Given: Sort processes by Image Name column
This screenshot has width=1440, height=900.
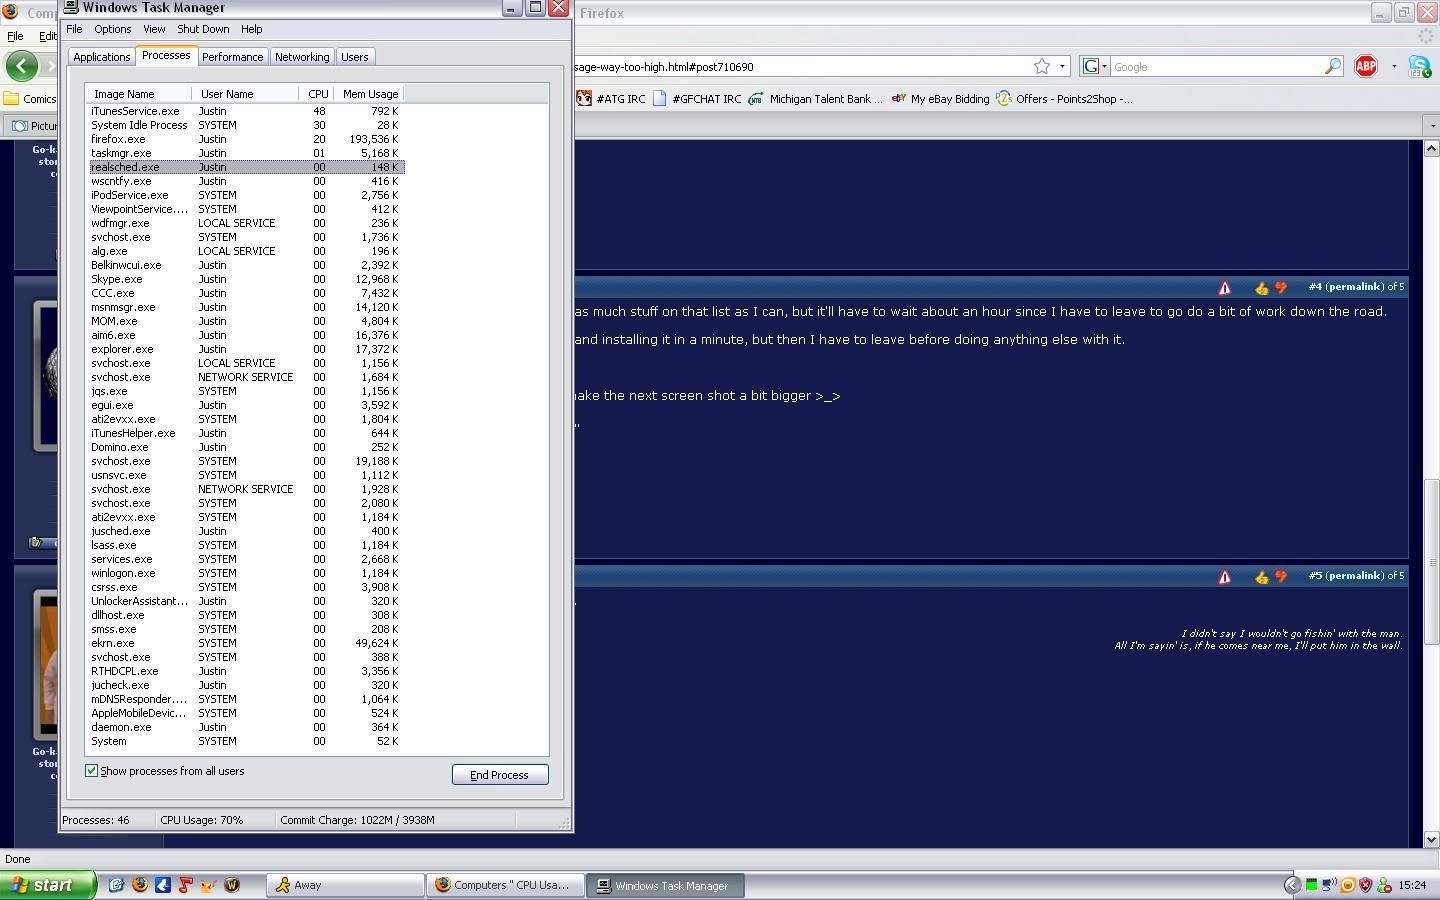Looking at the screenshot, I should (x=137, y=94).
